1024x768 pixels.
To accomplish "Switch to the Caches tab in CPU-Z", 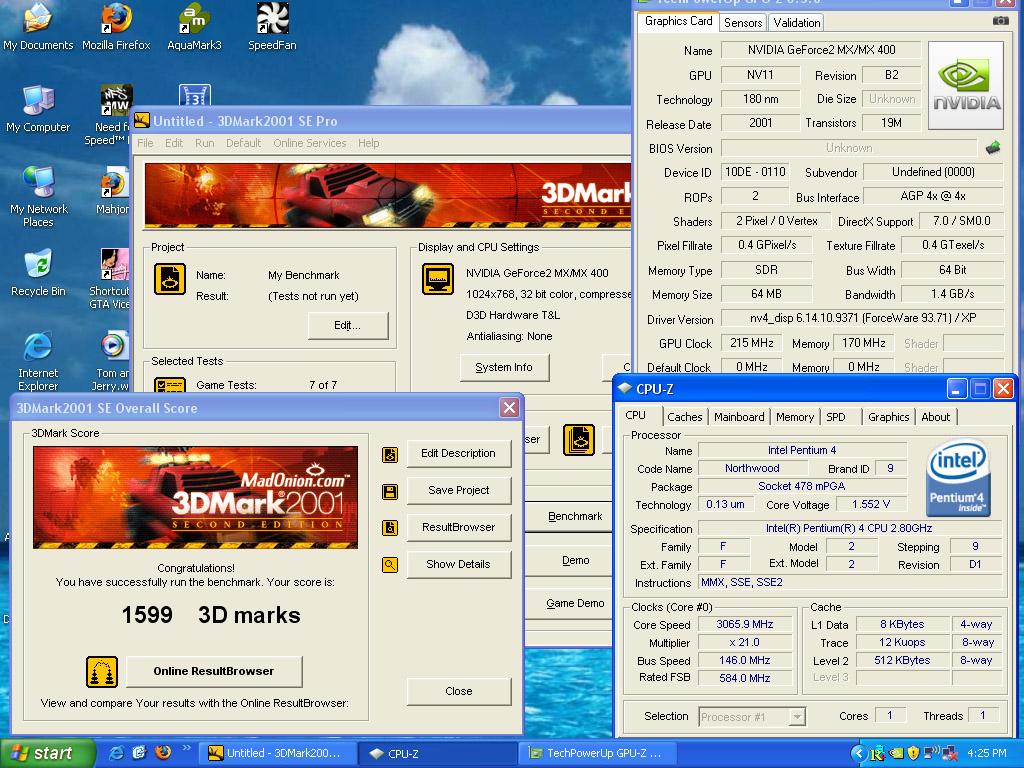I will (684, 417).
